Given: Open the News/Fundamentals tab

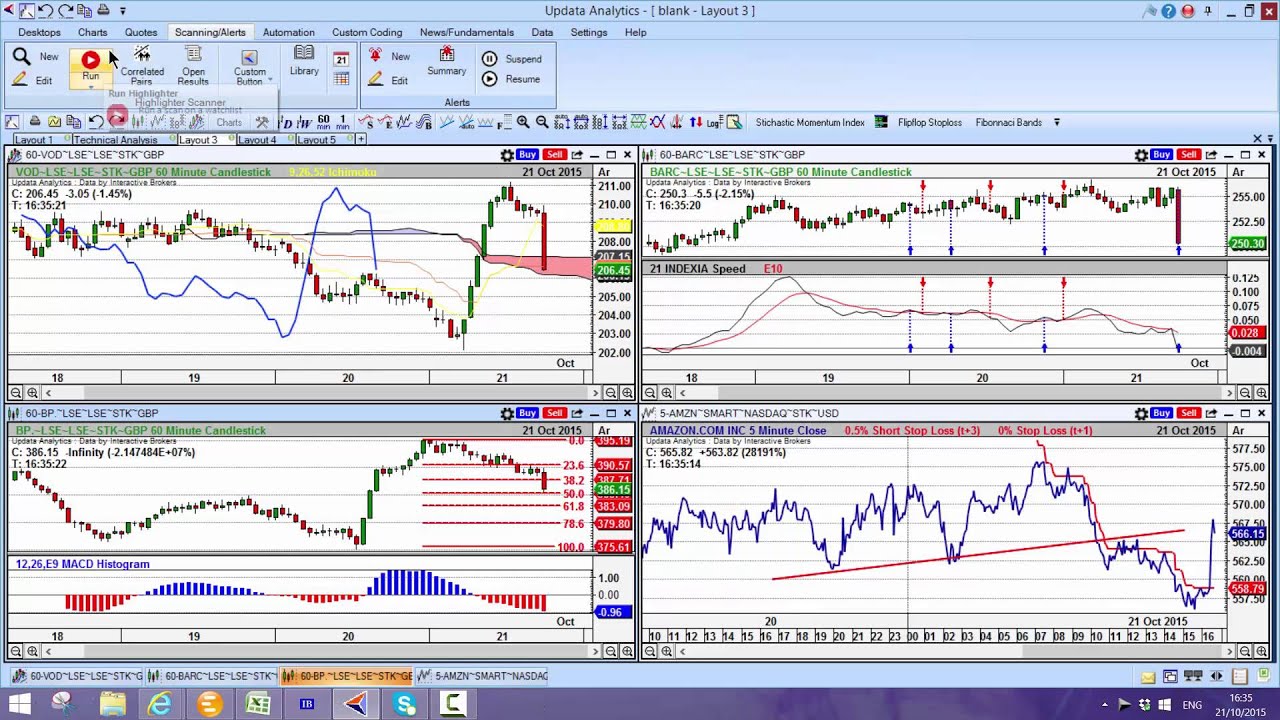Looking at the screenshot, I should click(467, 32).
